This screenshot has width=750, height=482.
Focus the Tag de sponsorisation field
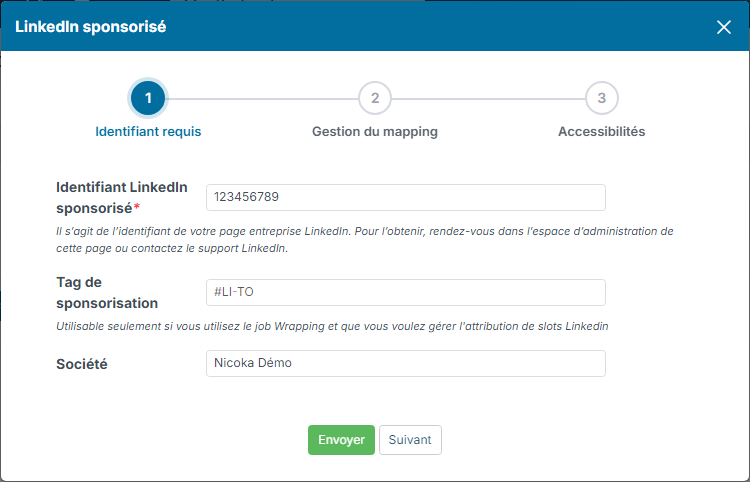coord(406,292)
